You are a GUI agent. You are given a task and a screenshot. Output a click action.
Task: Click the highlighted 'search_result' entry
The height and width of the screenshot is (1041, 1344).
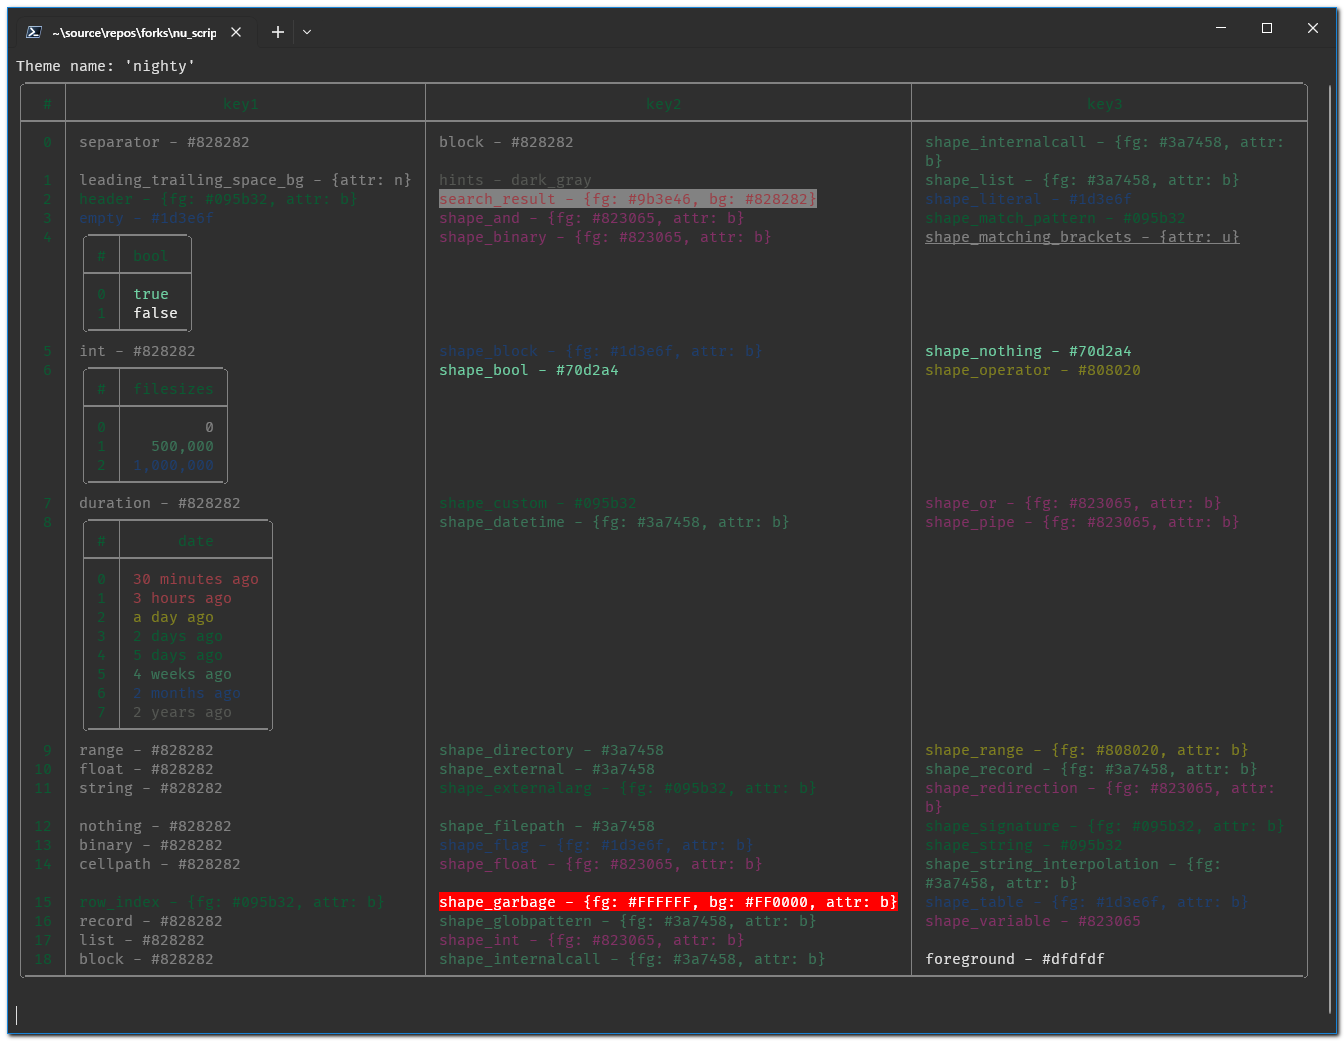tap(628, 199)
